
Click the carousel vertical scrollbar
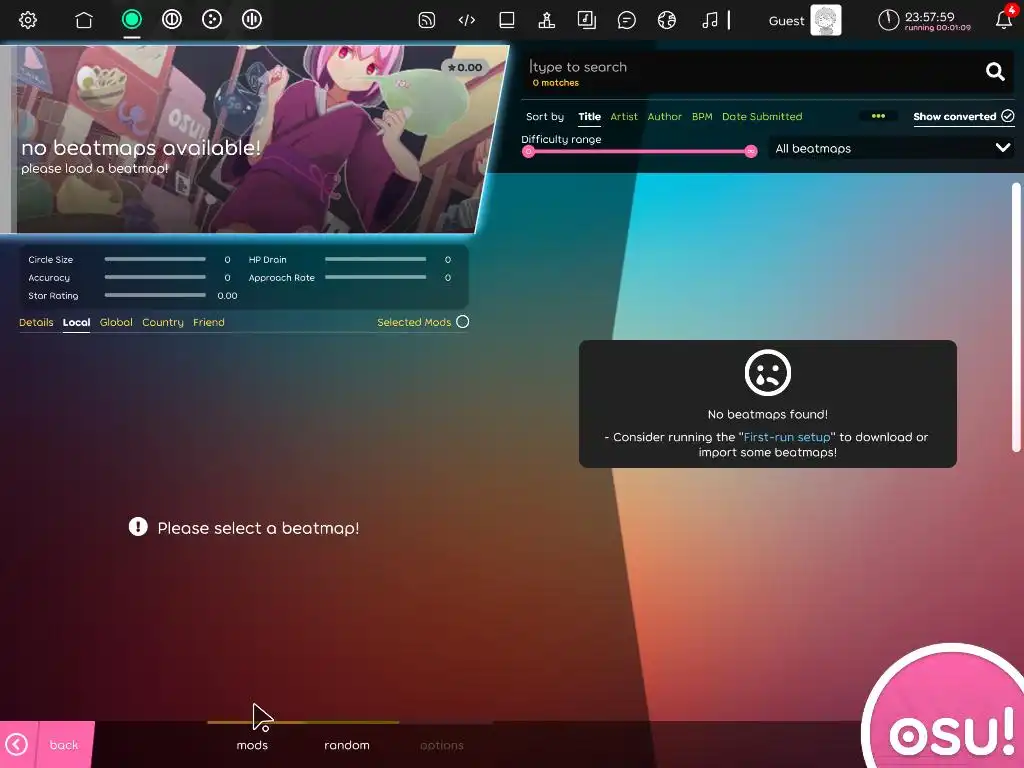pos(1016,317)
